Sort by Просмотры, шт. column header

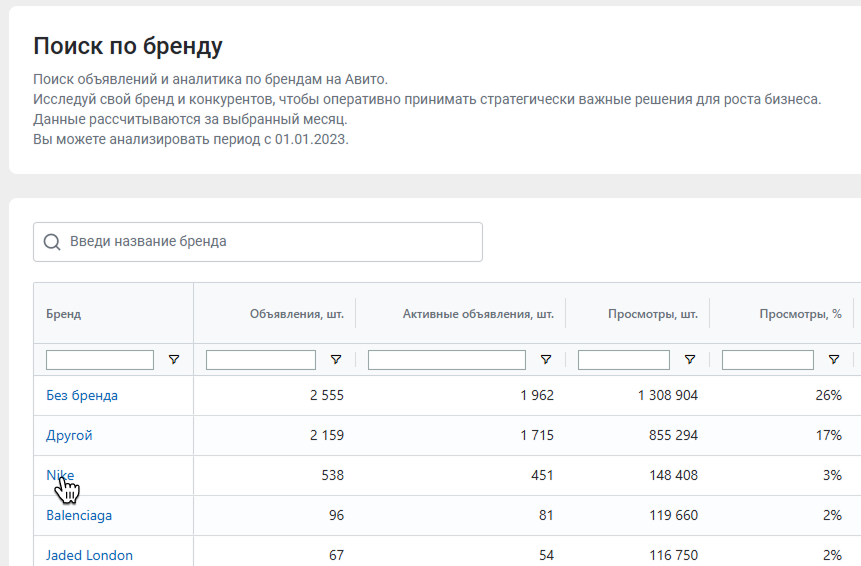coord(653,314)
